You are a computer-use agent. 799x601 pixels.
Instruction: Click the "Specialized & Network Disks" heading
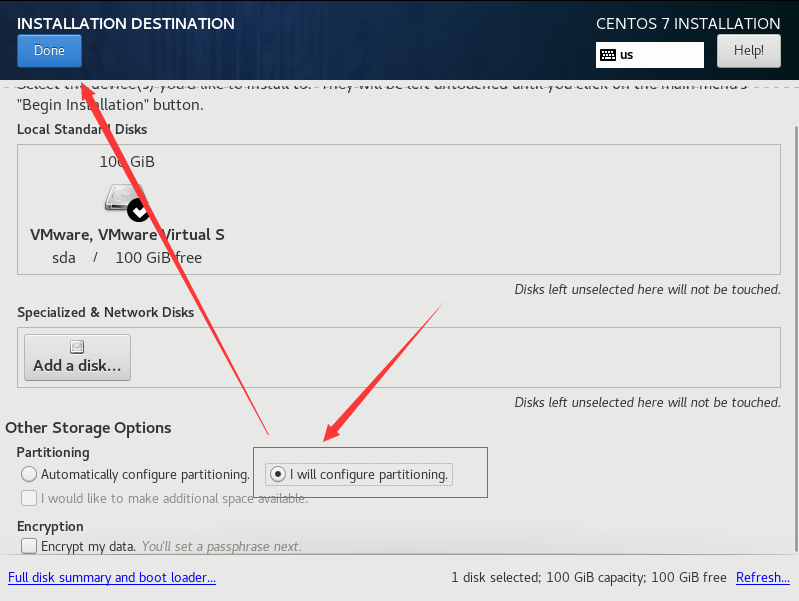pyautogui.click(x=105, y=312)
